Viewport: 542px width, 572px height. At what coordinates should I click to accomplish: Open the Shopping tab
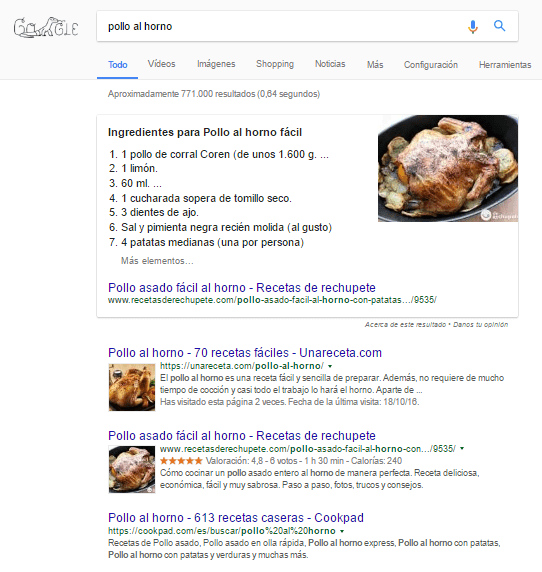[275, 64]
